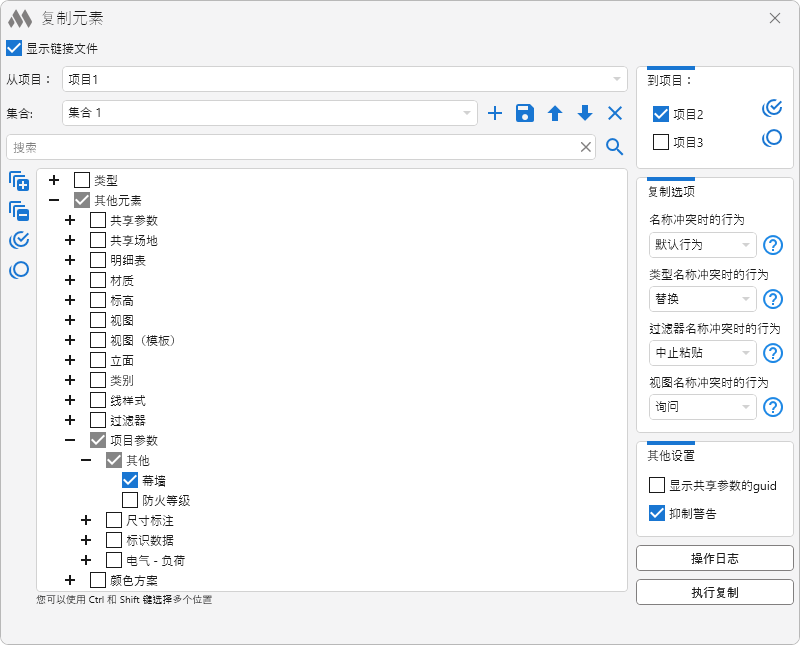Delete the collection with the blue X icon
The image size is (800, 645).
click(615, 114)
